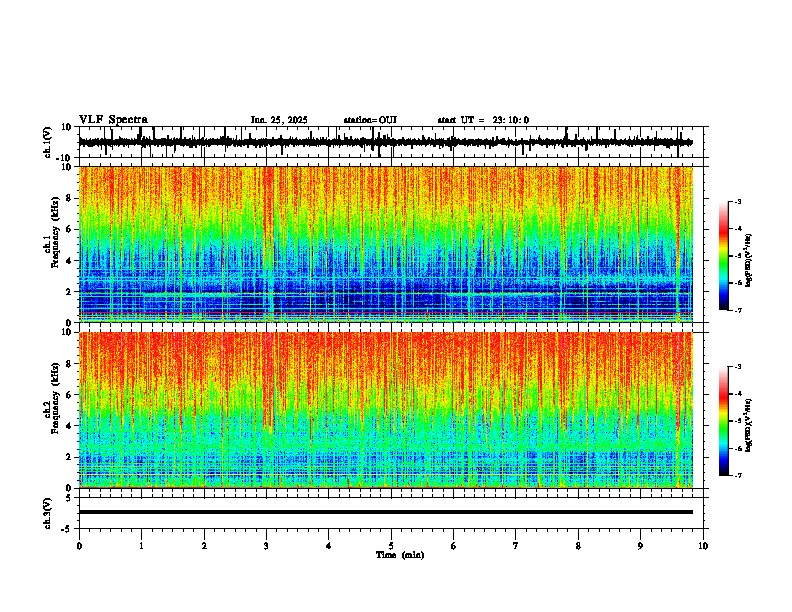Click the "-7" label on ch.2 color scale
Screen dimensions: 792x612
pos(738,475)
